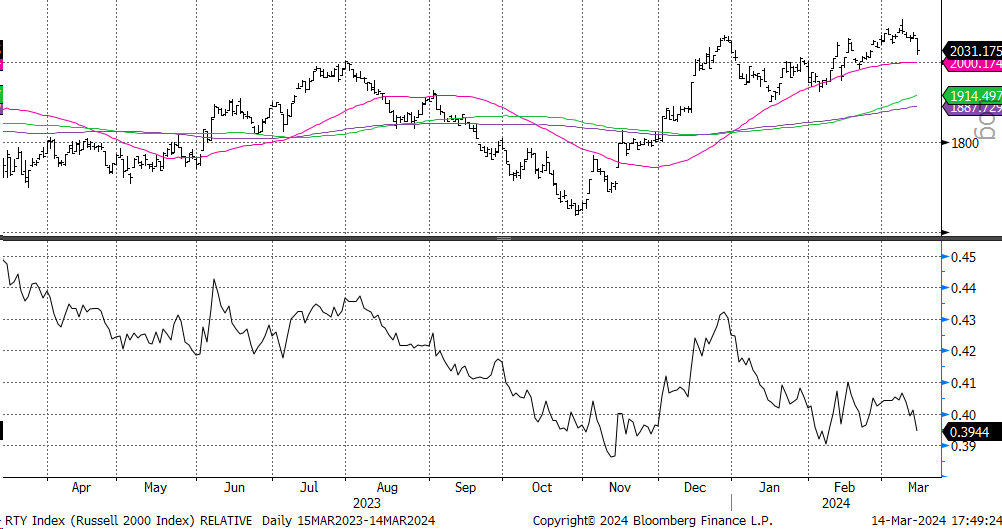The height and width of the screenshot is (529, 1002).
Task: Click the 0.42 value on lower axis
Action: tap(964, 351)
